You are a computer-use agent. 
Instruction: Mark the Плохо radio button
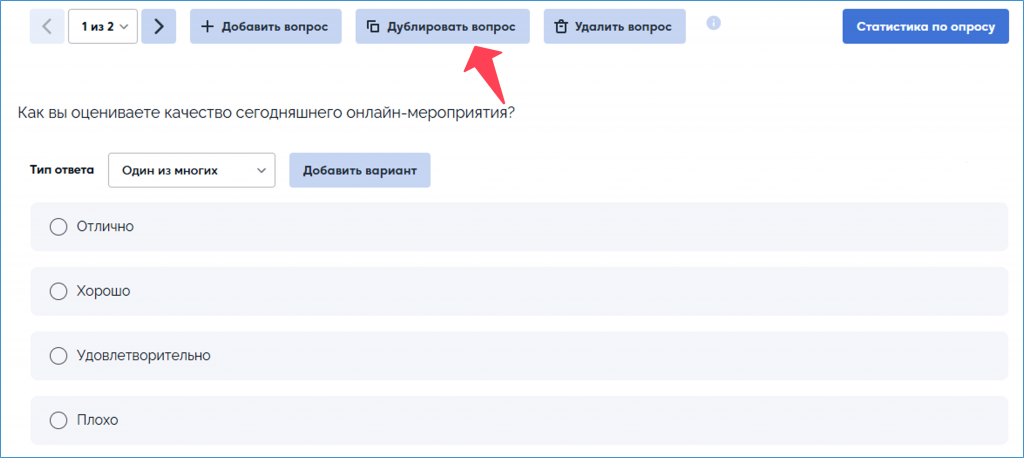coord(58,420)
